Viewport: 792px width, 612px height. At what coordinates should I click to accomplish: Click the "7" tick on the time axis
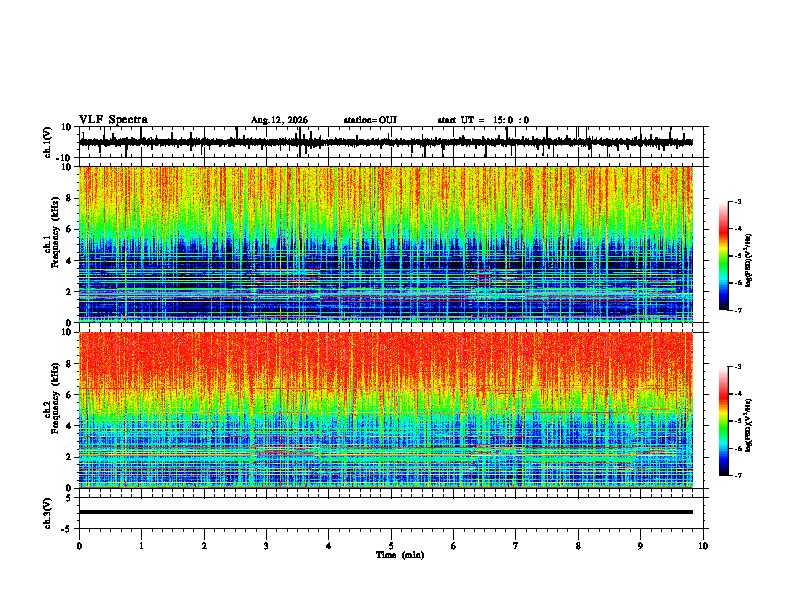tap(516, 546)
